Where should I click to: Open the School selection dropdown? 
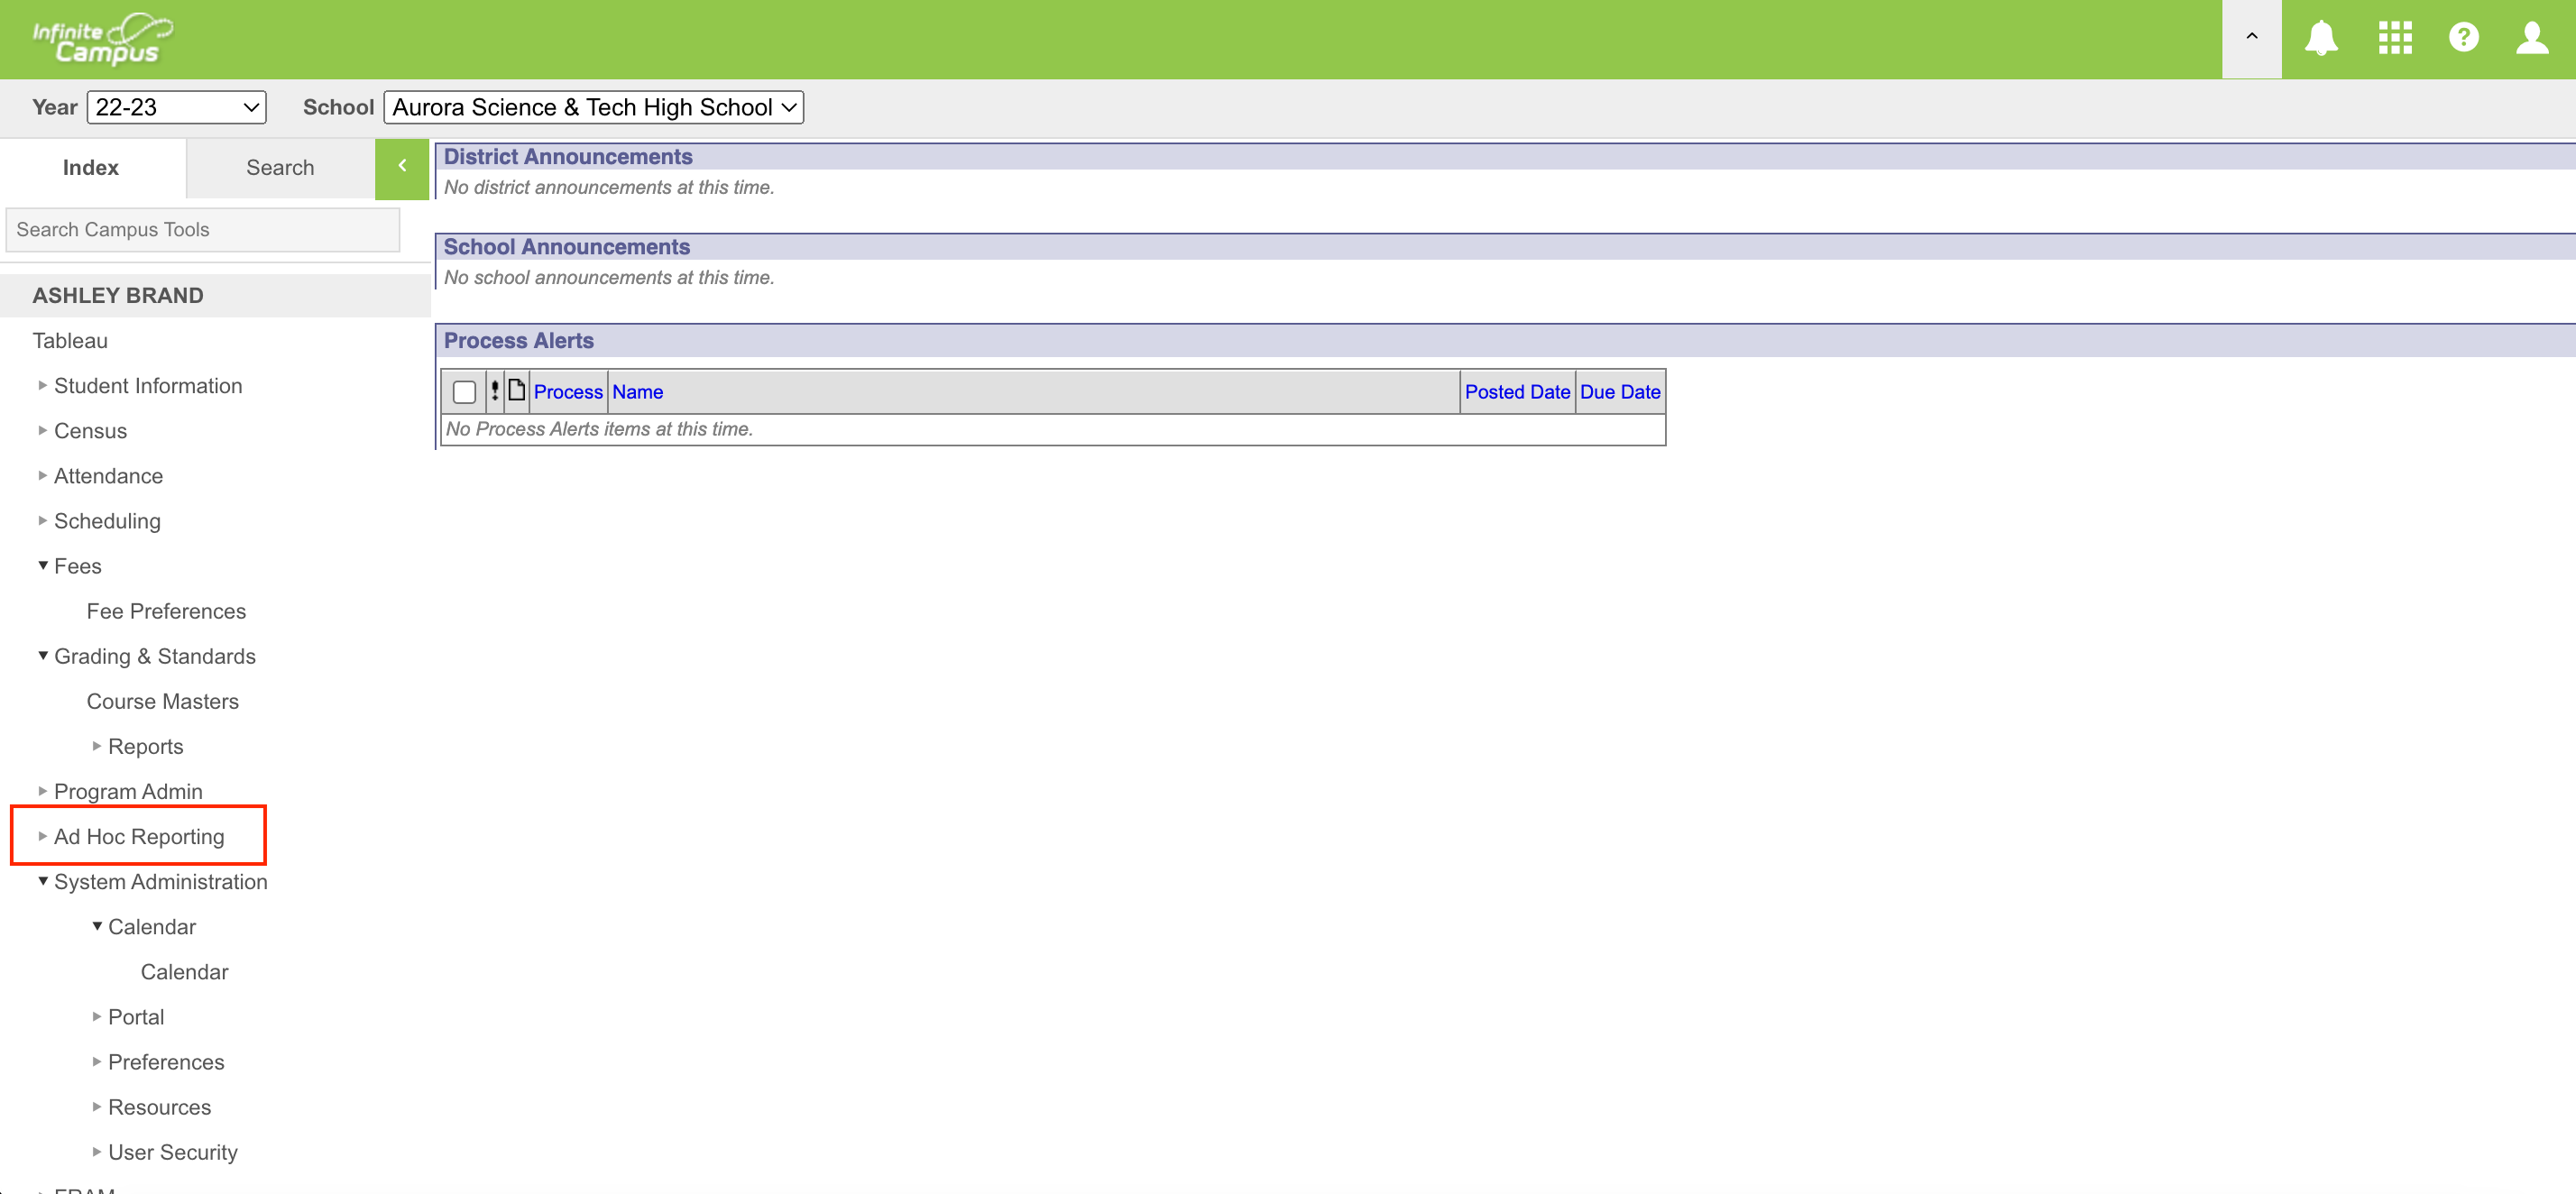click(593, 107)
